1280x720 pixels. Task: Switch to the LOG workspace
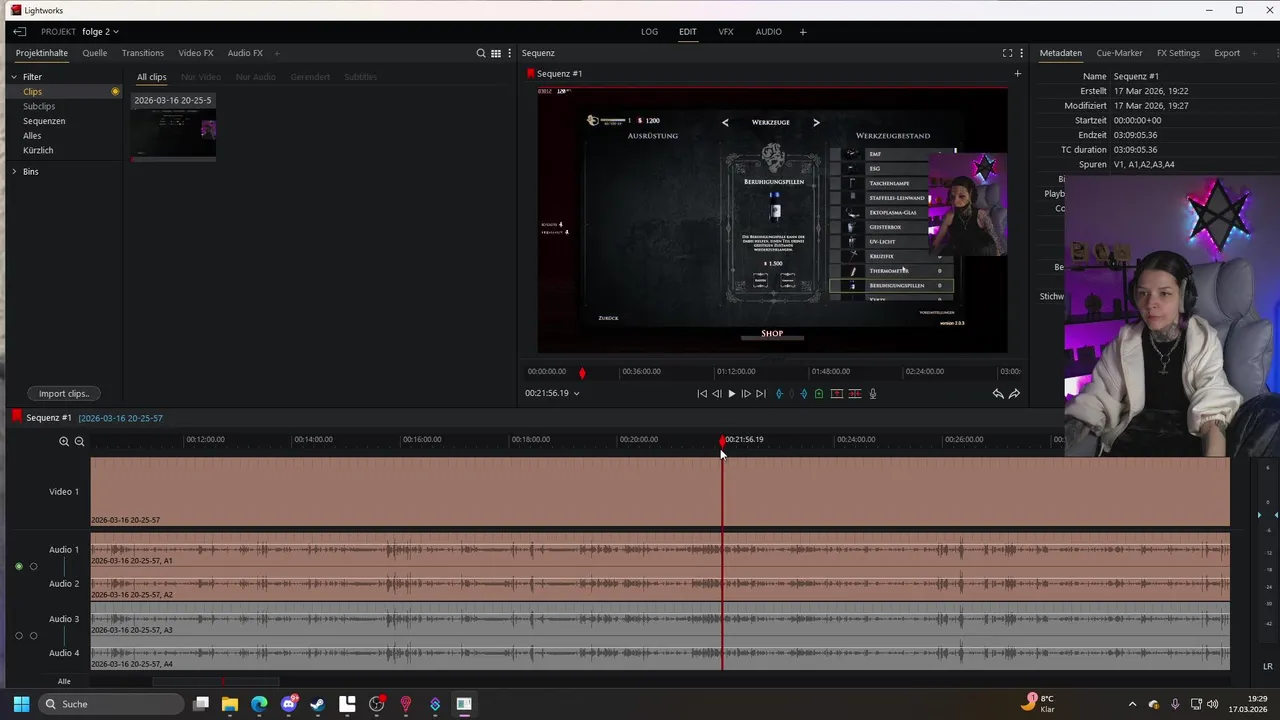(650, 32)
